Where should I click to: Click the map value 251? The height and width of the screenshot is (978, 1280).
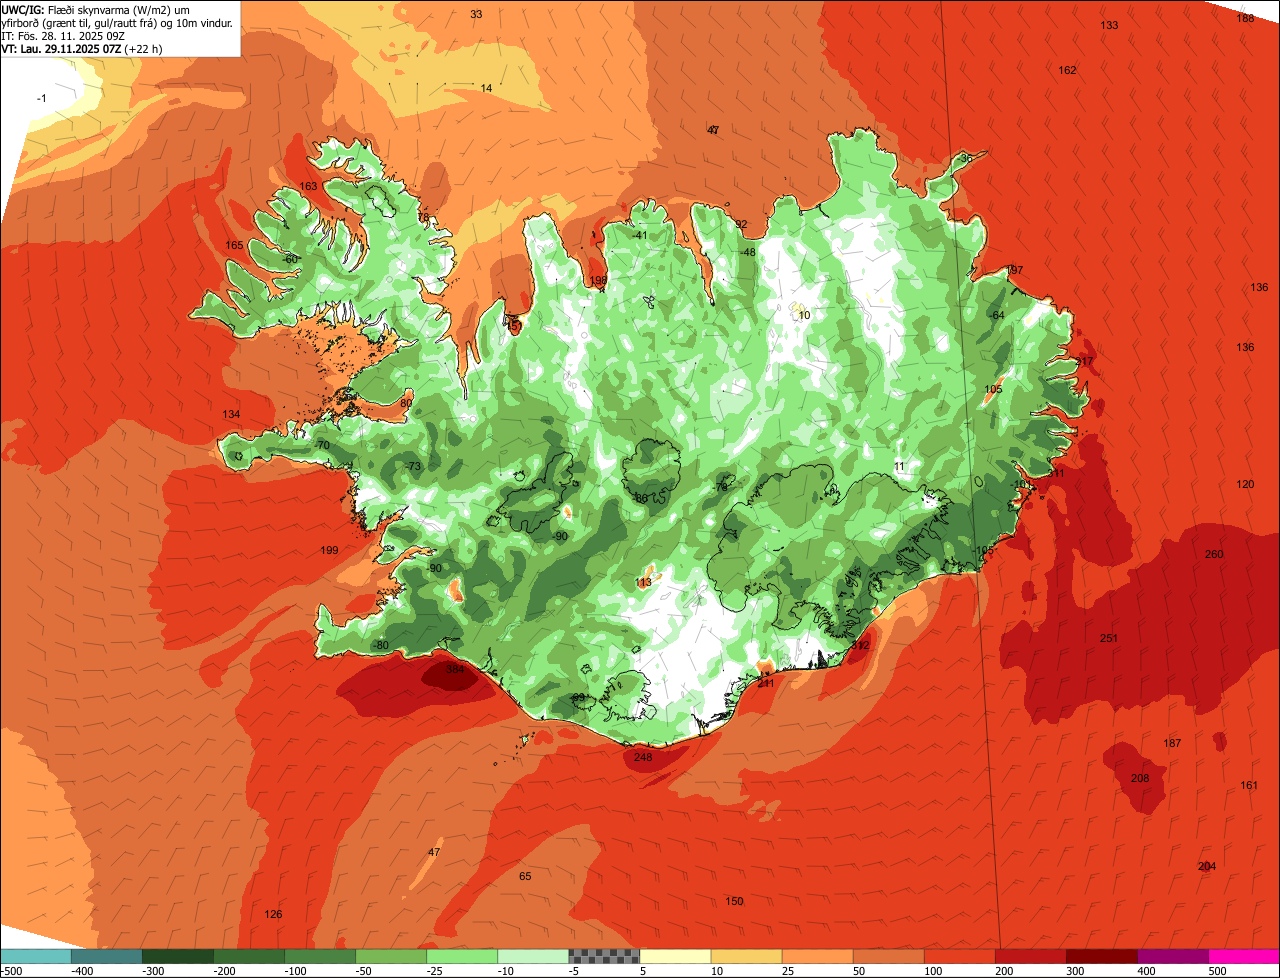click(1108, 638)
